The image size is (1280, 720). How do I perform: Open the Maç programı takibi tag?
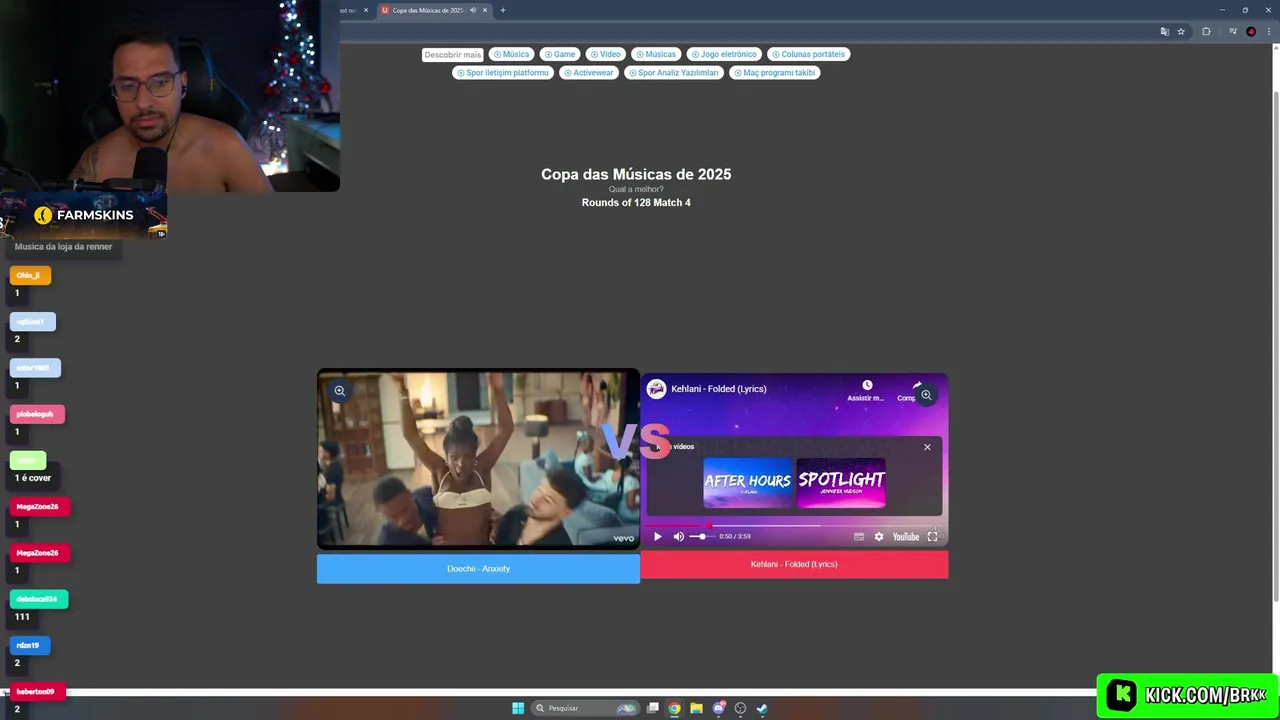click(x=775, y=73)
